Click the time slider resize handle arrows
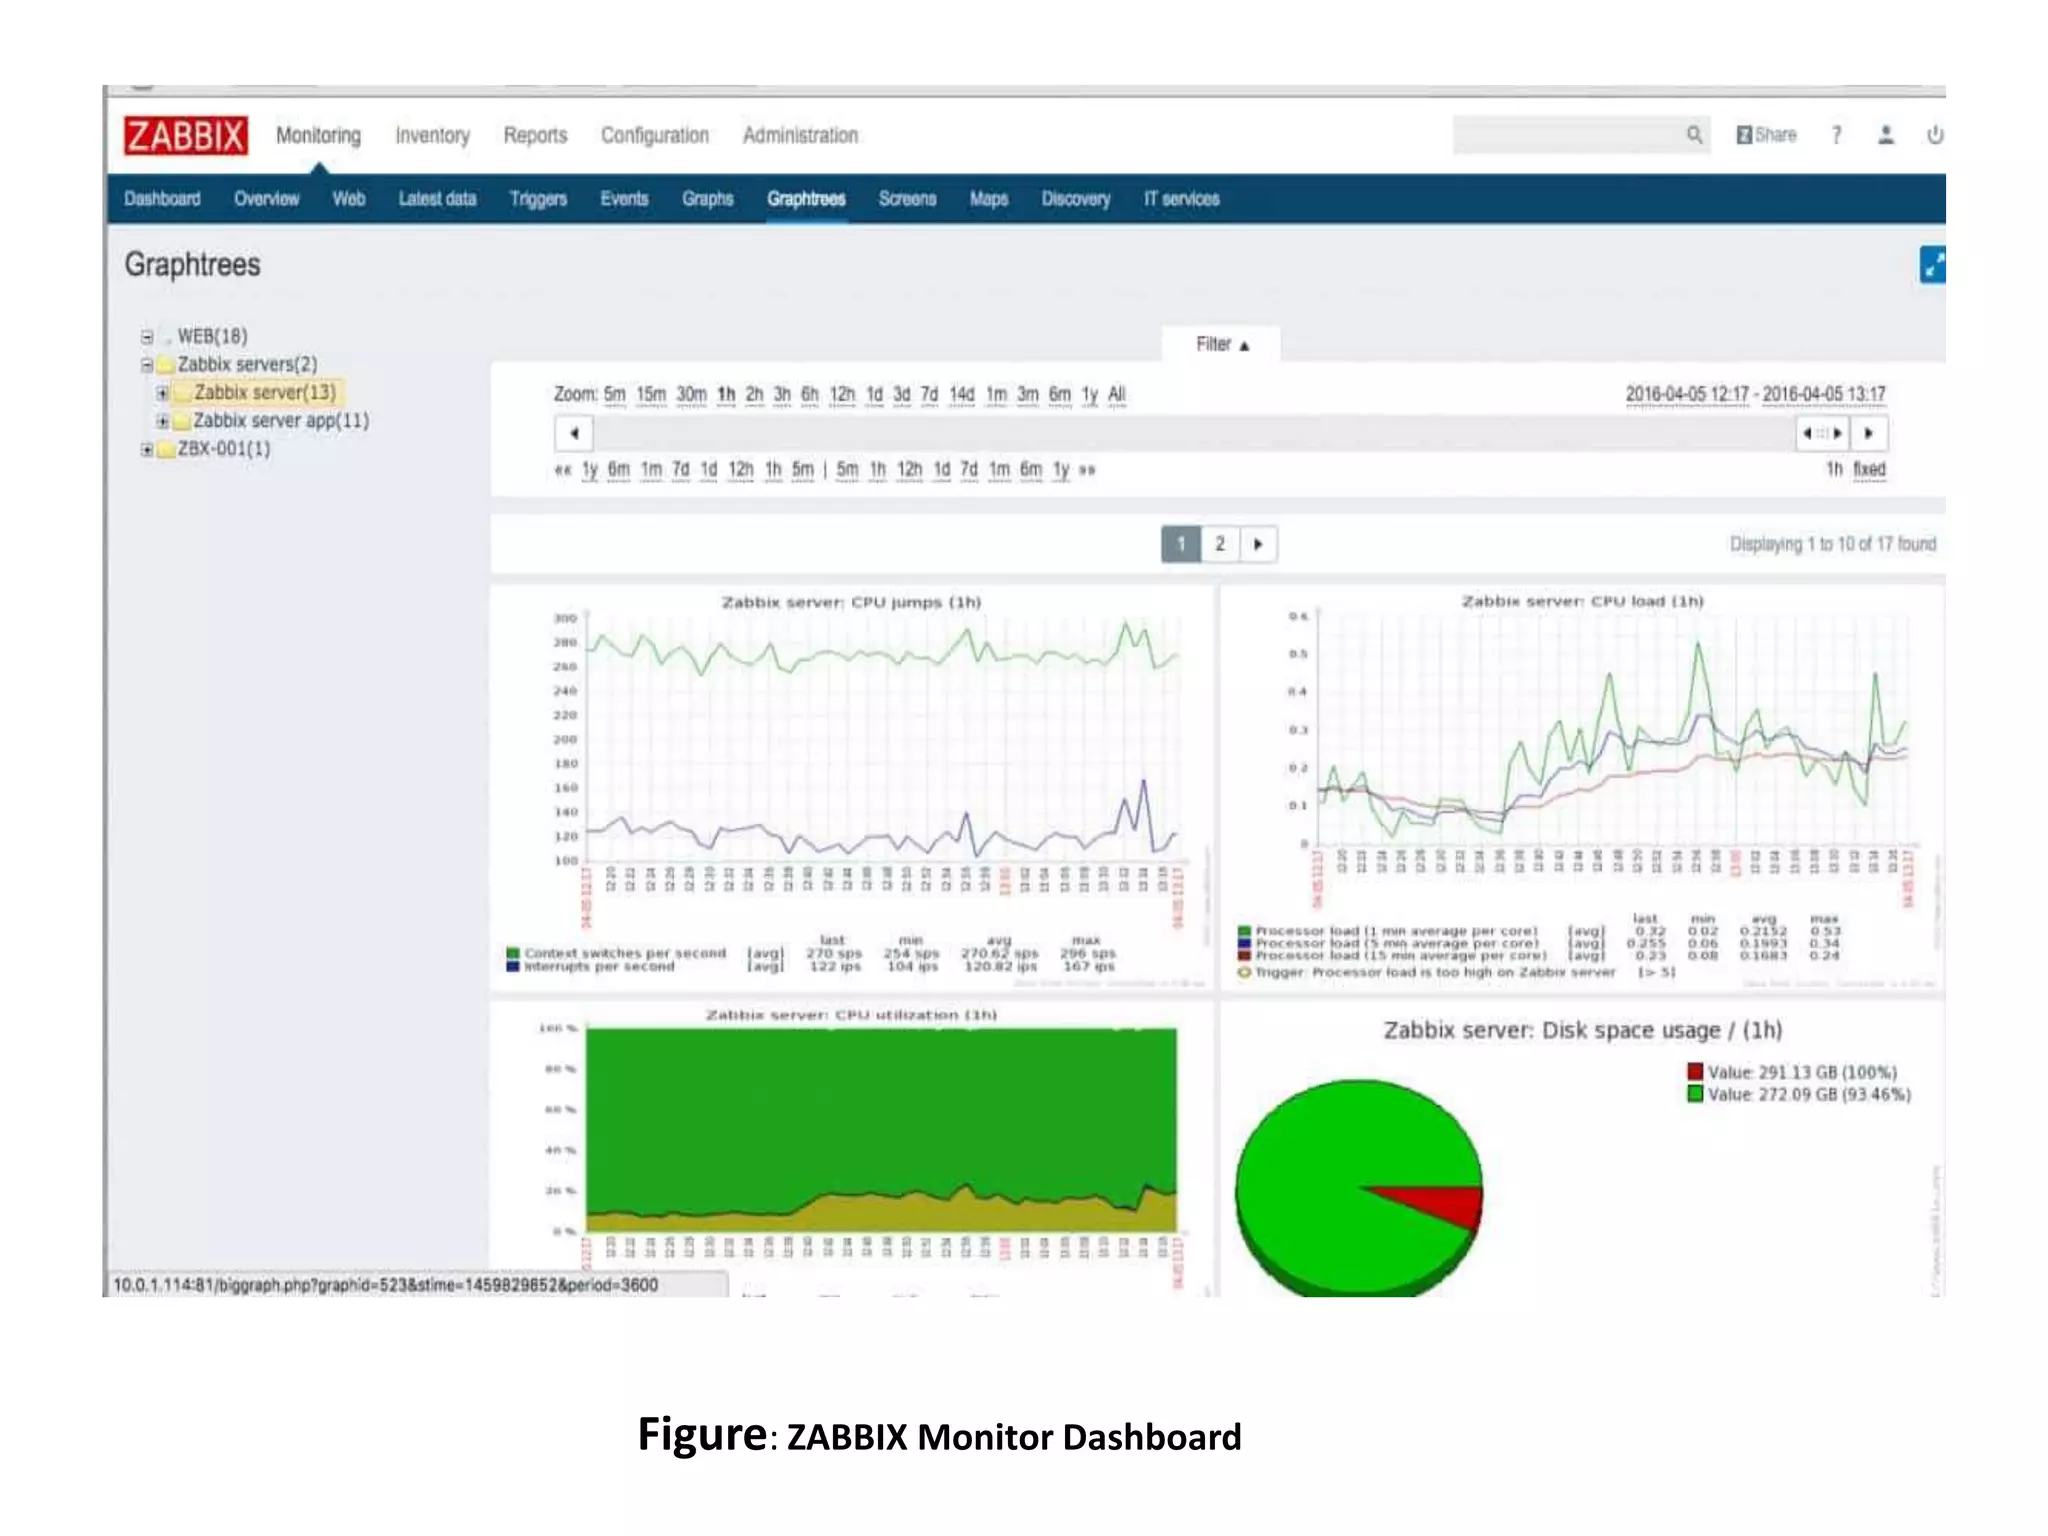 (x=1822, y=433)
